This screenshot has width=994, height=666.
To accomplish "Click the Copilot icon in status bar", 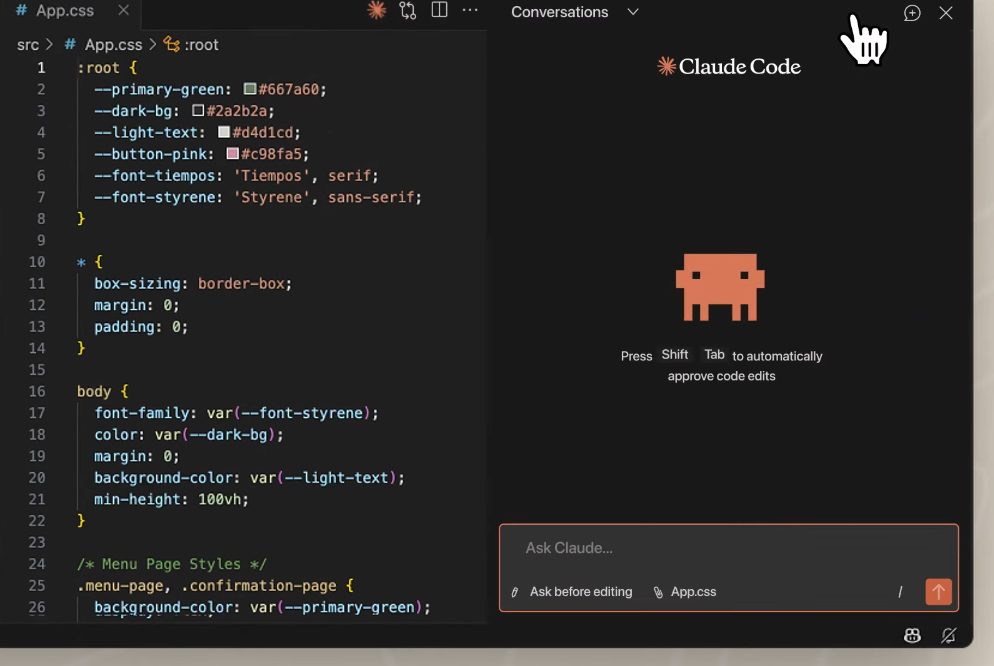I will pyautogui.click(x=912, y=636).
